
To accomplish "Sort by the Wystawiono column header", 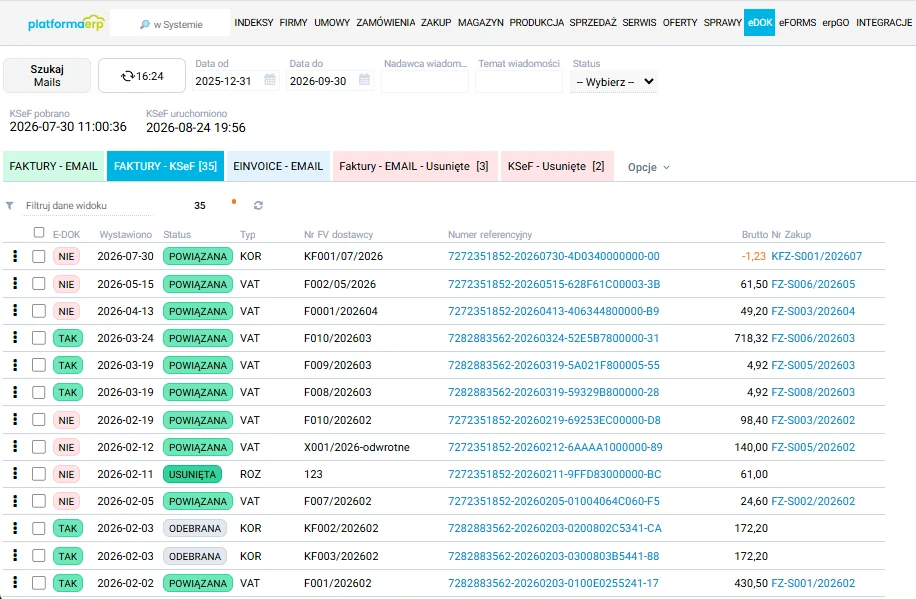I will (x=126, y=234).
